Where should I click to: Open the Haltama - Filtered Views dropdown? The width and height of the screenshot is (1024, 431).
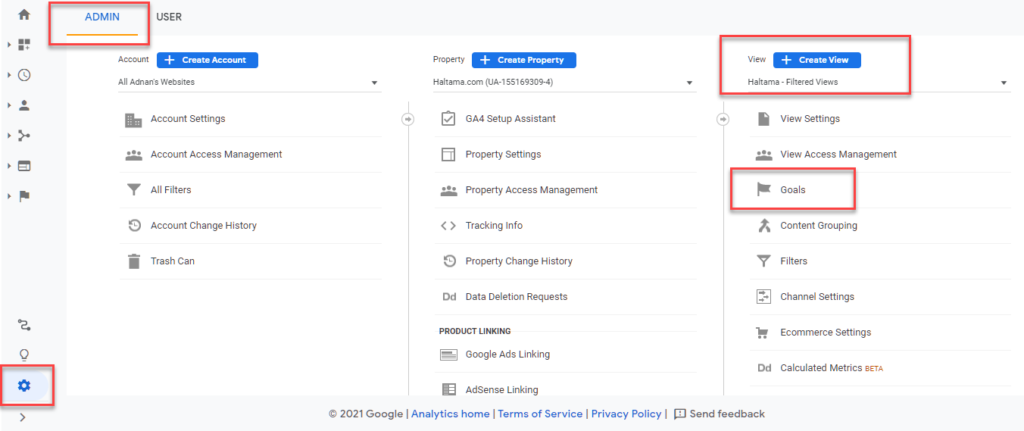(x=878, y=83)
